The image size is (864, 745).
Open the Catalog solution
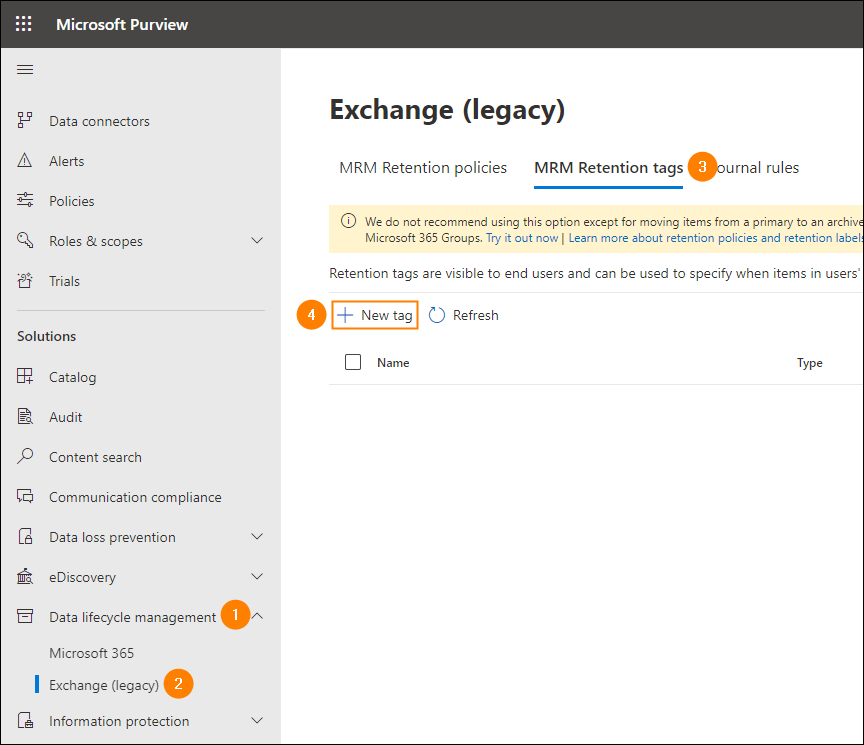pyautogui.click(x=73, y=377)
